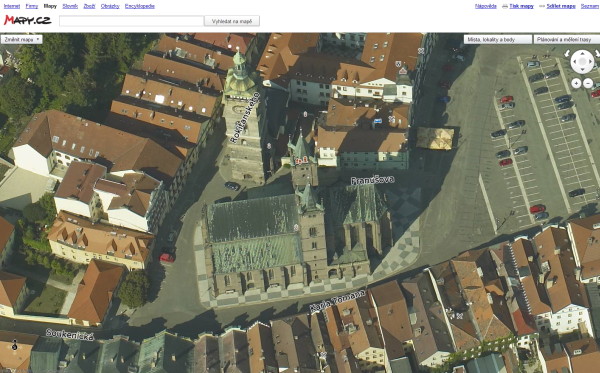Focus the map search input field
The width and height of the screenshot is (600, 373).
(x=131, y=21)
